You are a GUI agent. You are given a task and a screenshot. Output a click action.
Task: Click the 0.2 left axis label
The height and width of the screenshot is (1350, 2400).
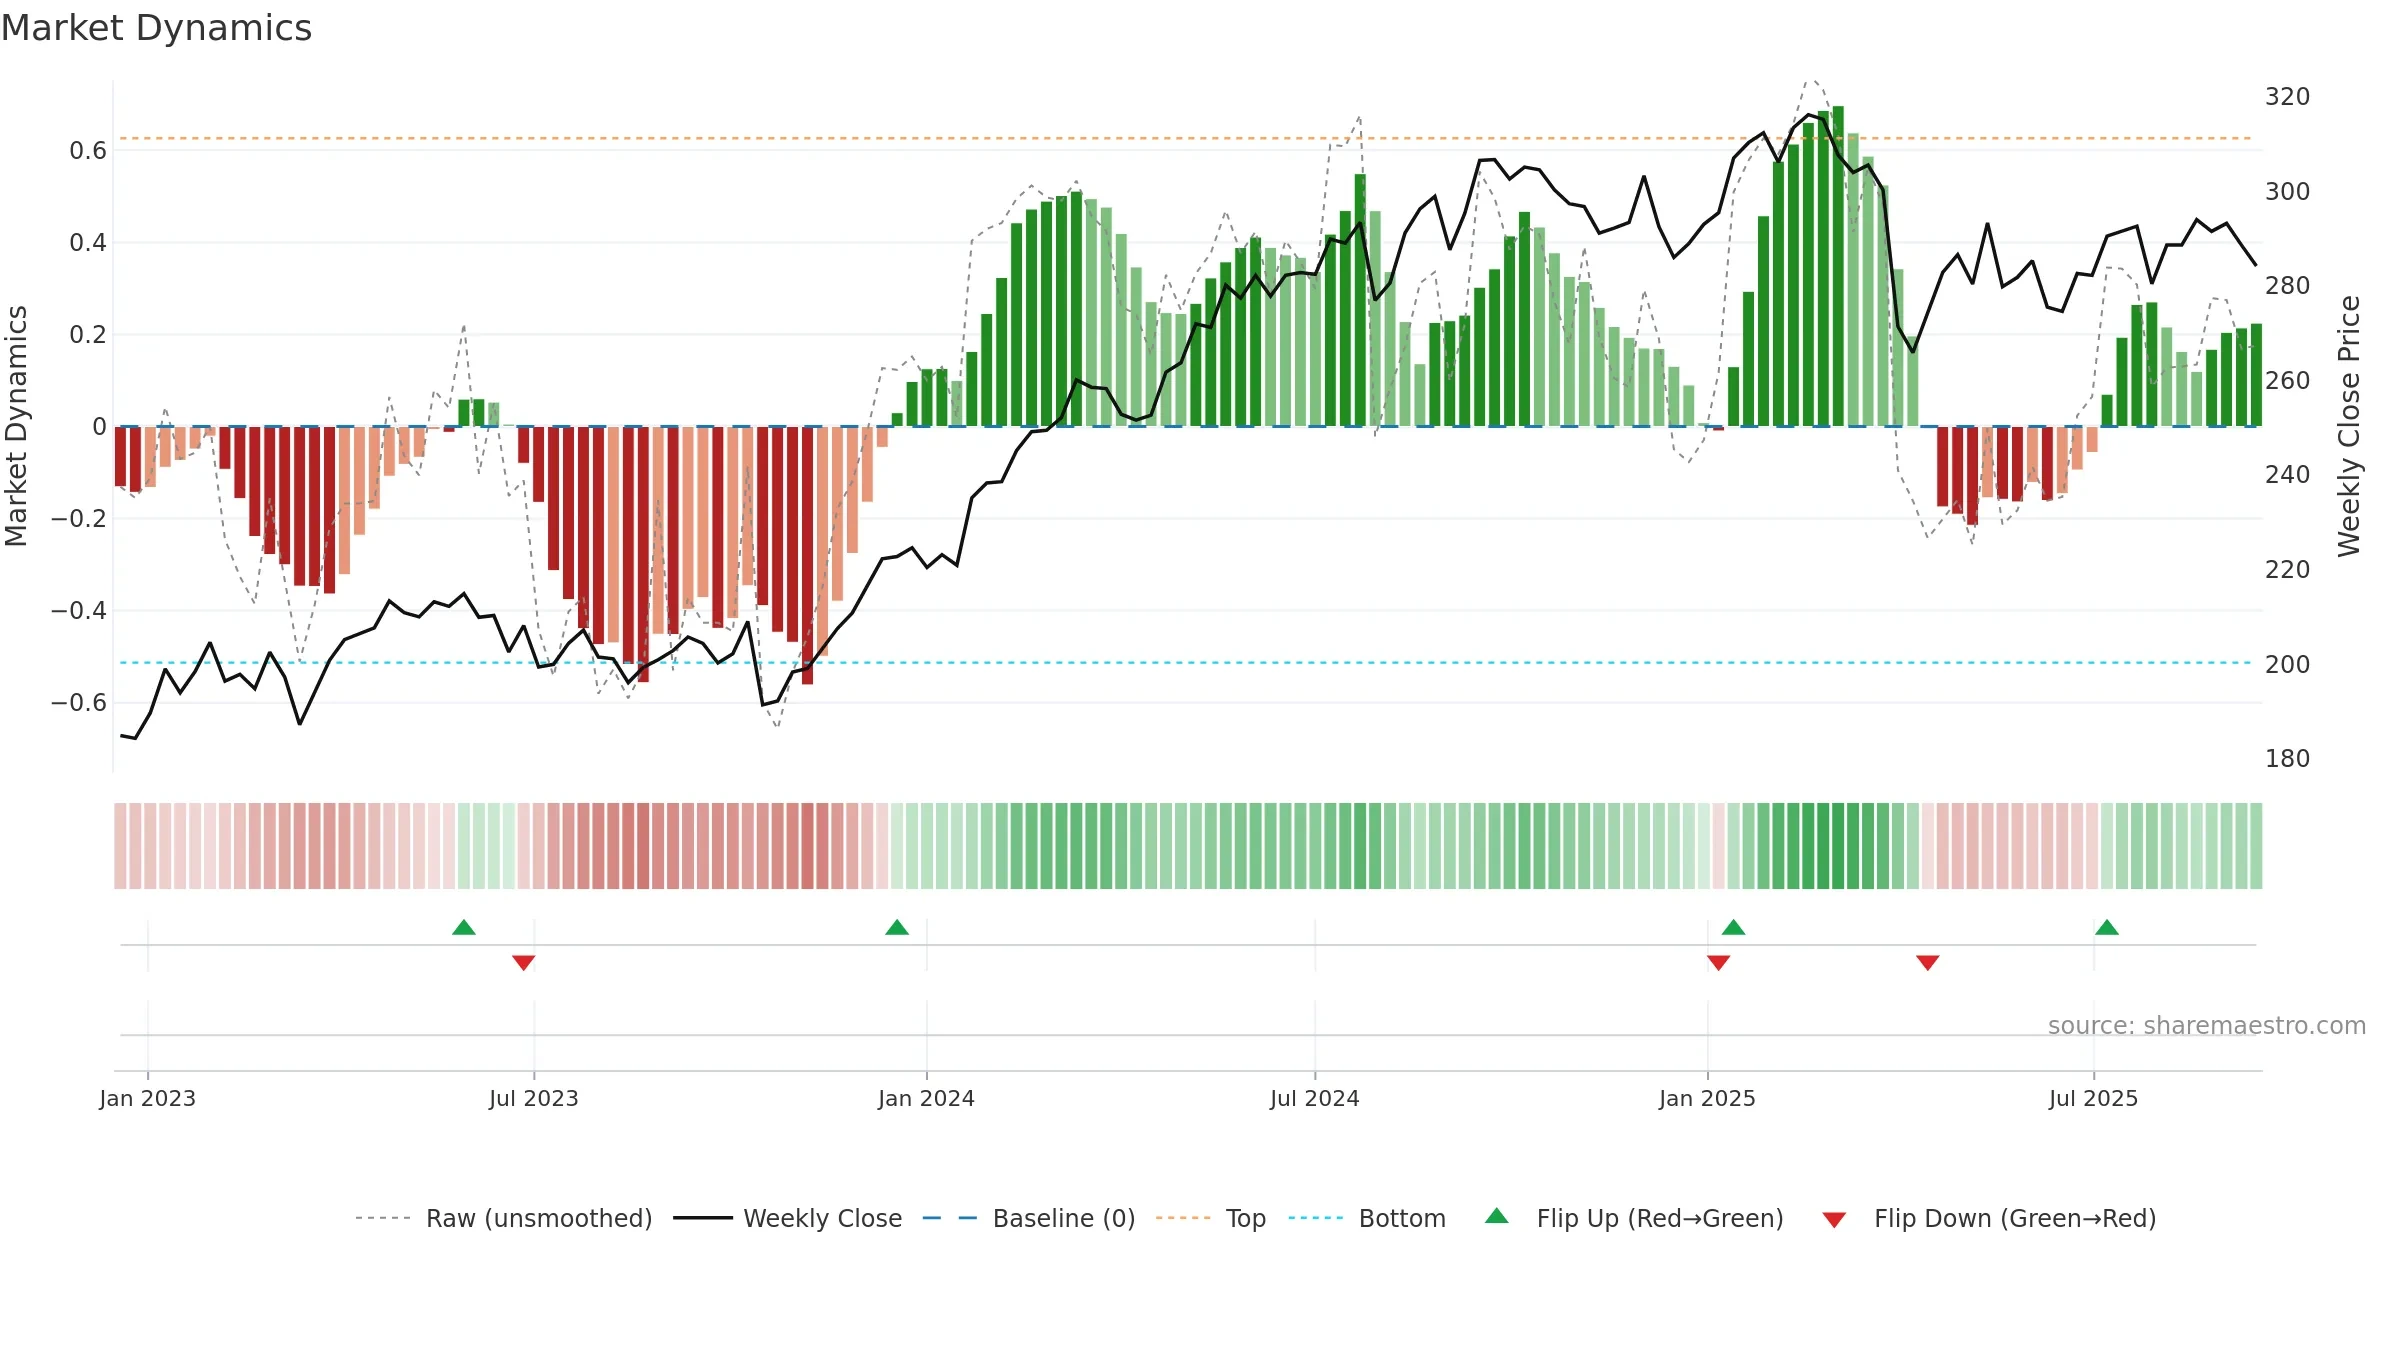[x=88, y=335]
